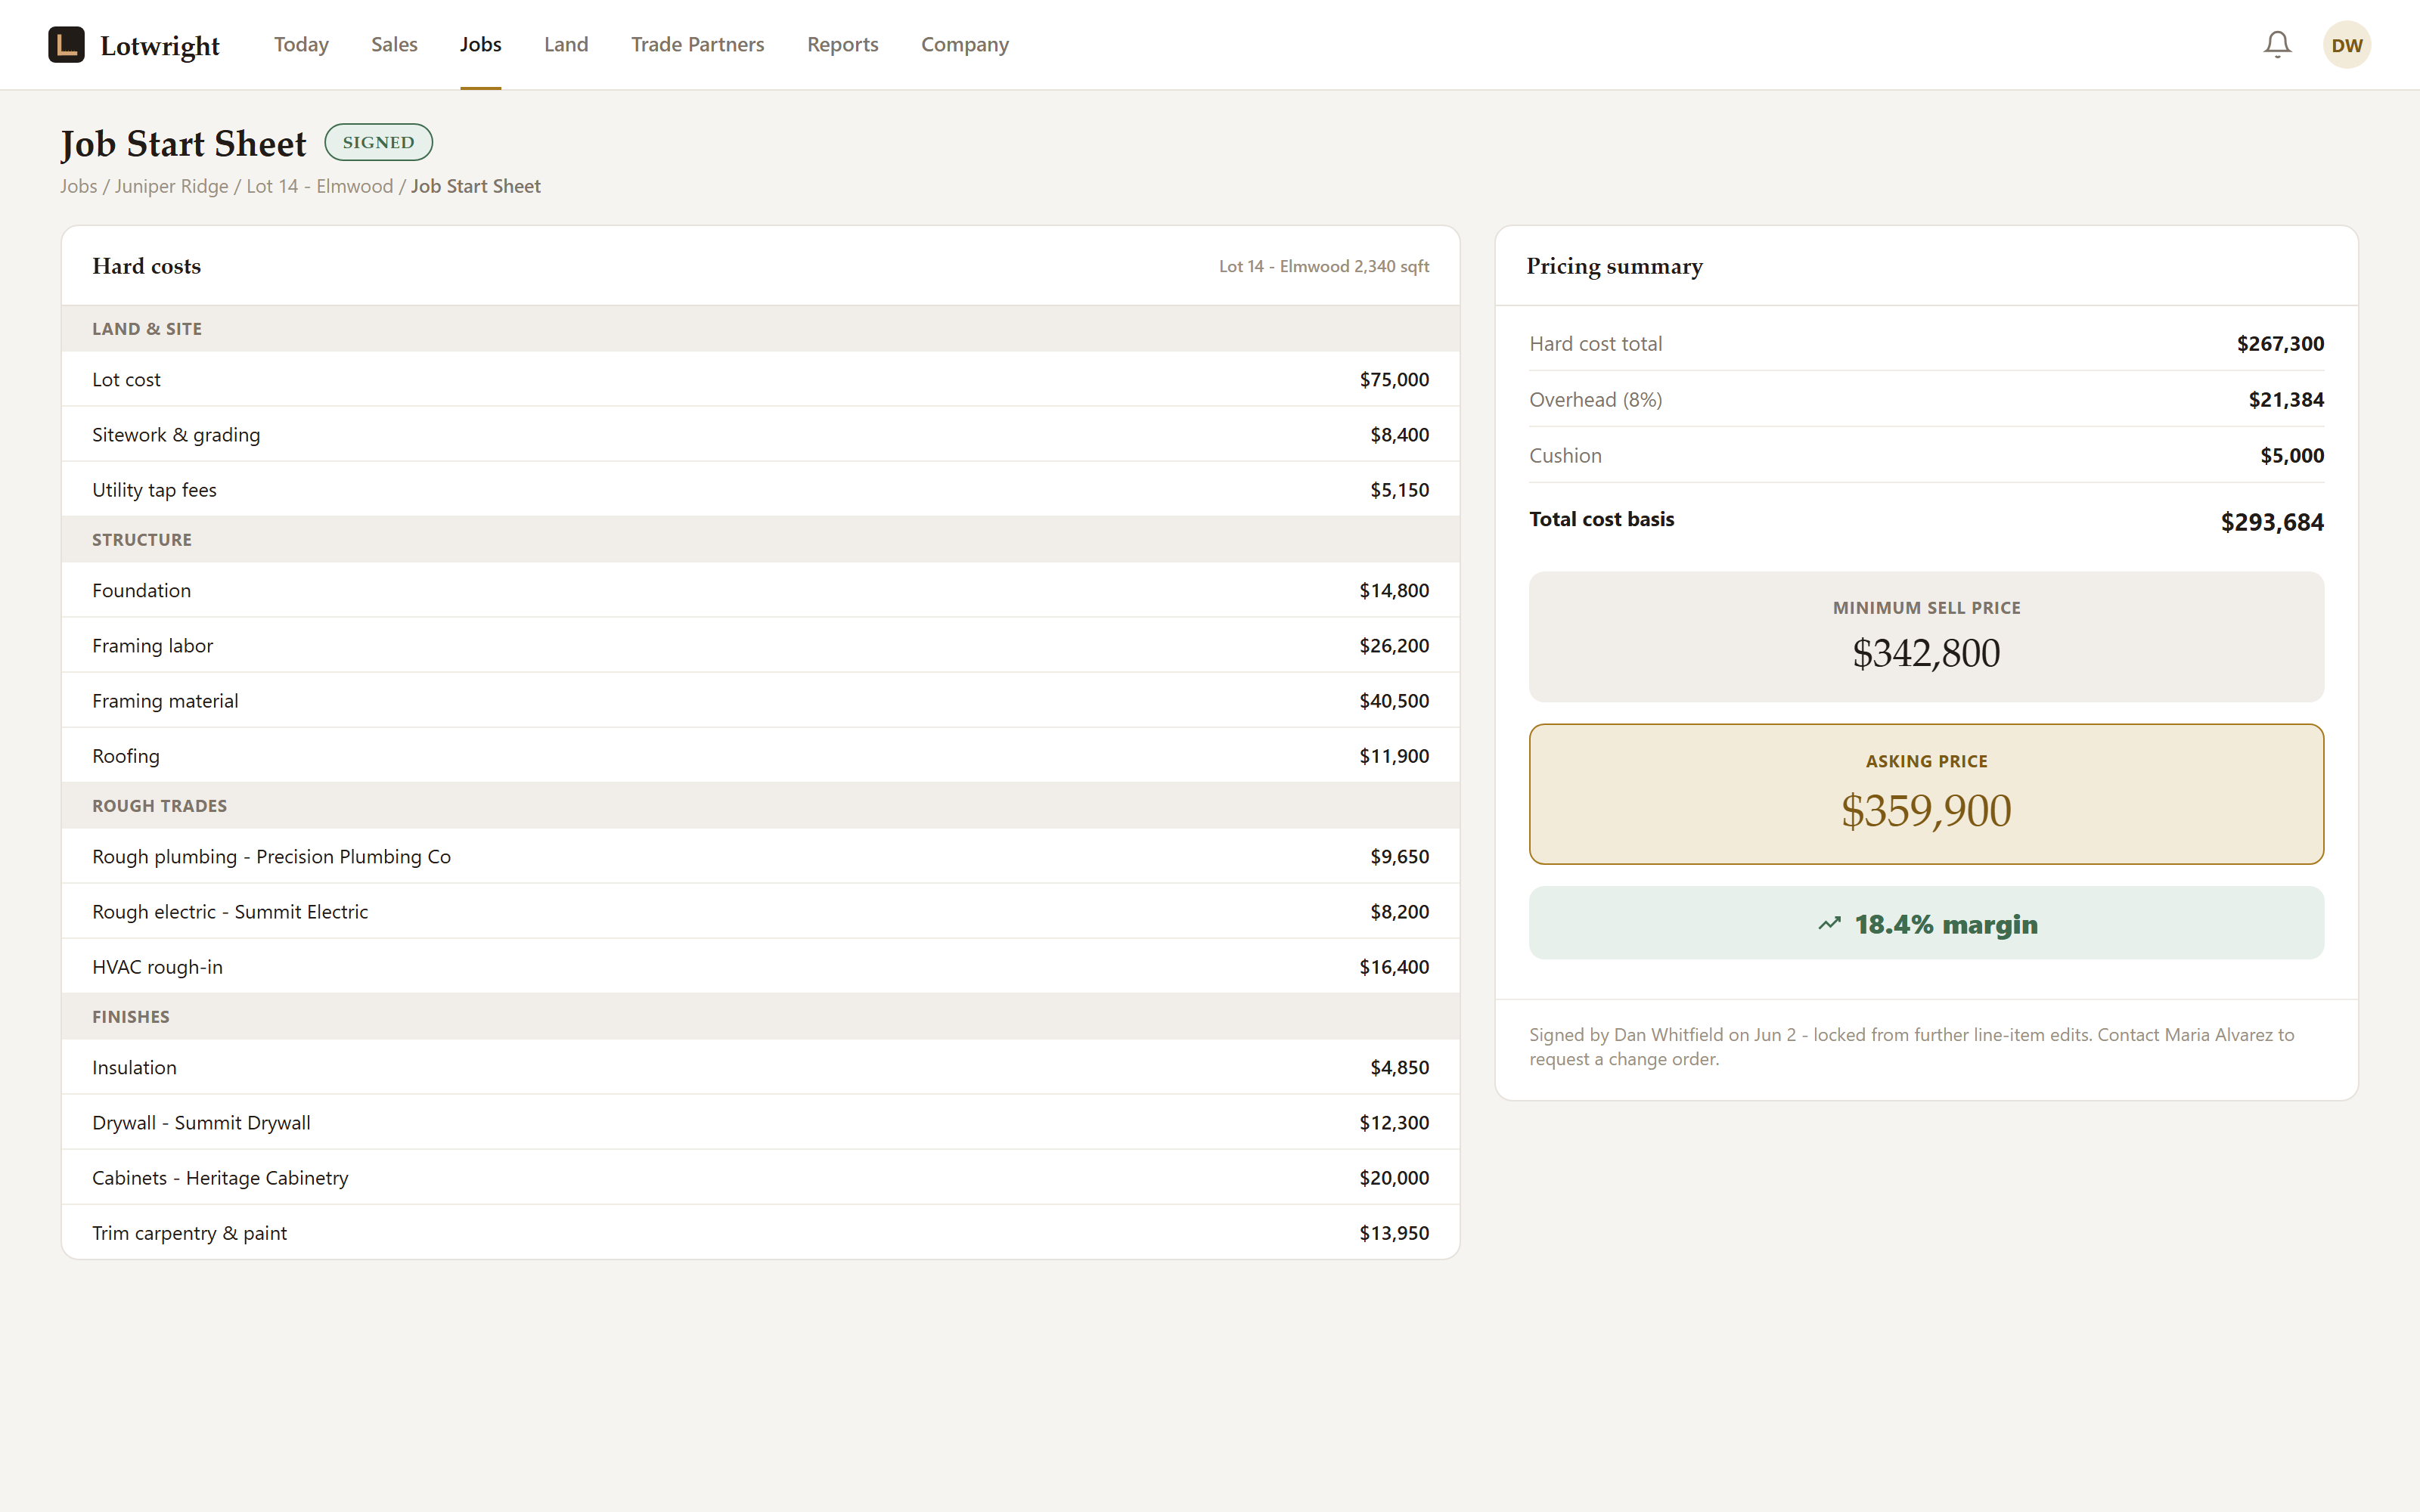Click the $4,850 insulation amount

(1399, 1067)
